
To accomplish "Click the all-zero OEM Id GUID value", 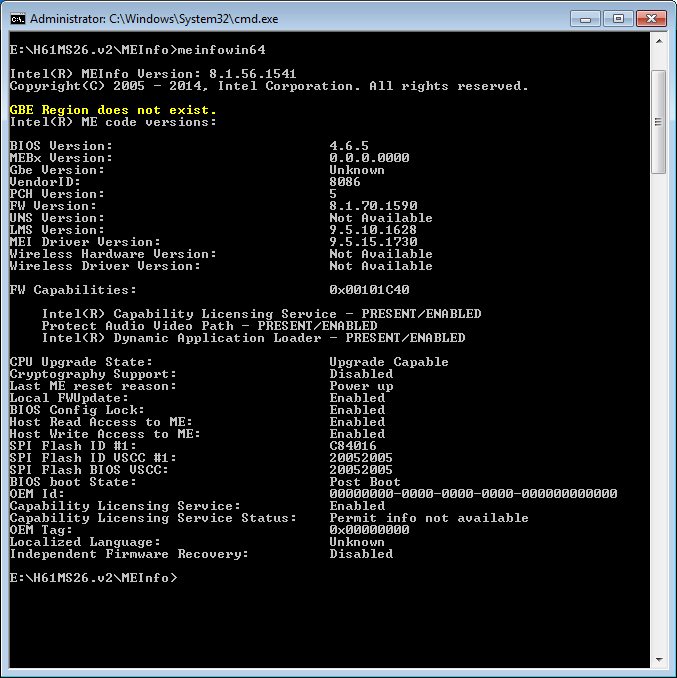I will (473, 494).
